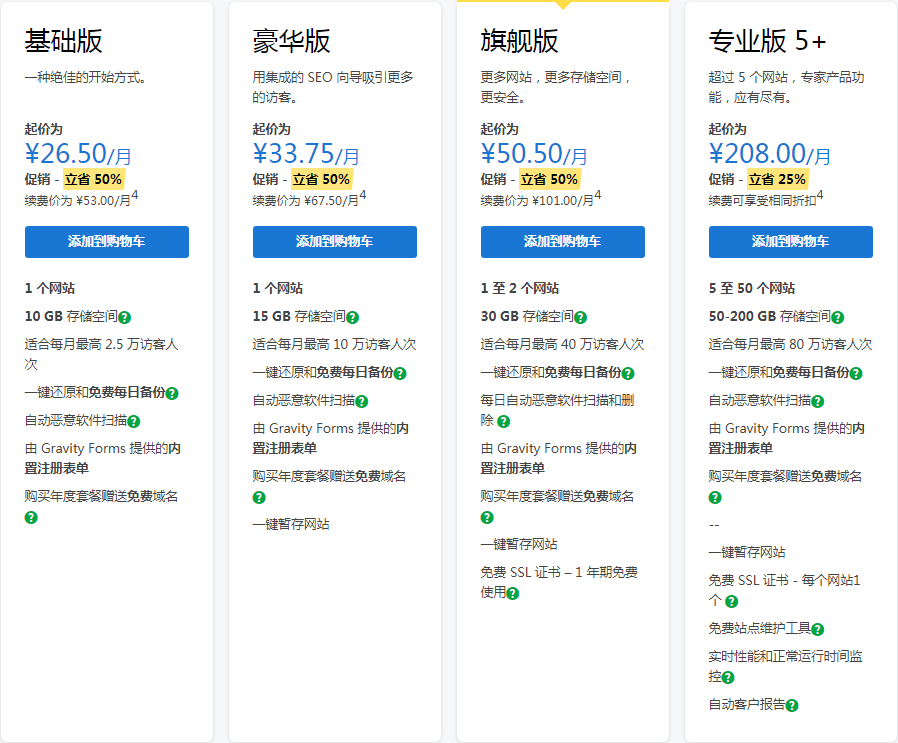Click 添加到购物车 for the 豪华版 plan
The image size is (898, 743).
coord(334,242)
